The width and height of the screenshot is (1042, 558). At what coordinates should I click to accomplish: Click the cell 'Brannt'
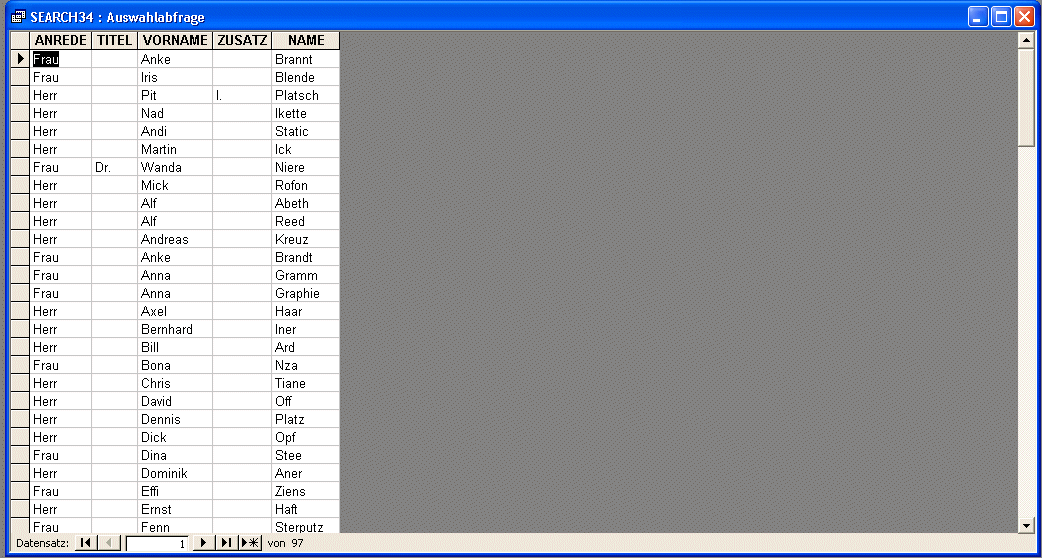(306, 59)
